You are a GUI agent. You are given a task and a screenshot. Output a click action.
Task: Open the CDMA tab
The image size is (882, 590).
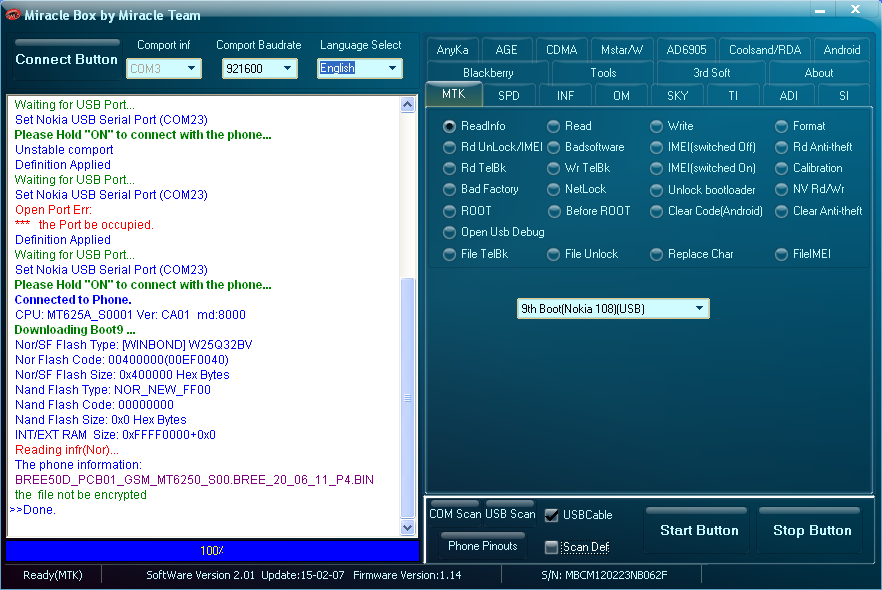(561, 49)
